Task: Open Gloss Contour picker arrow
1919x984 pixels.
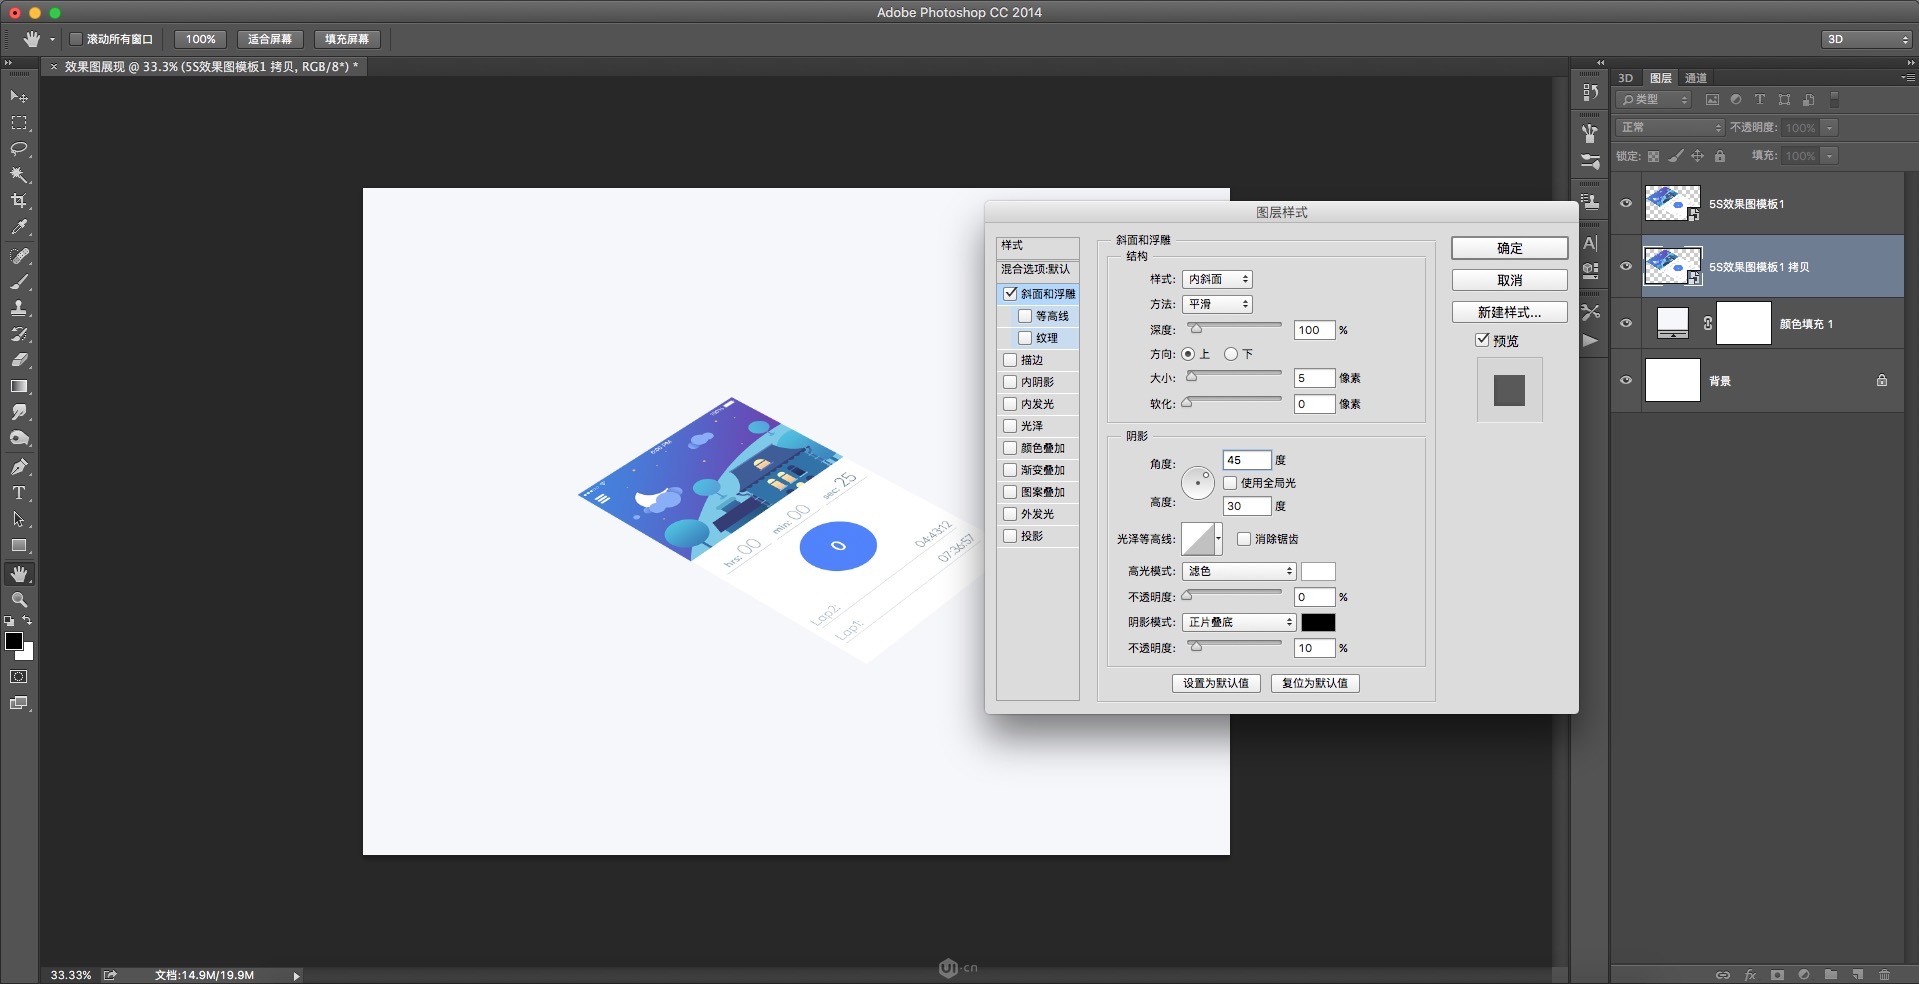Action: pyautogui.click(x=1218, y=538)
